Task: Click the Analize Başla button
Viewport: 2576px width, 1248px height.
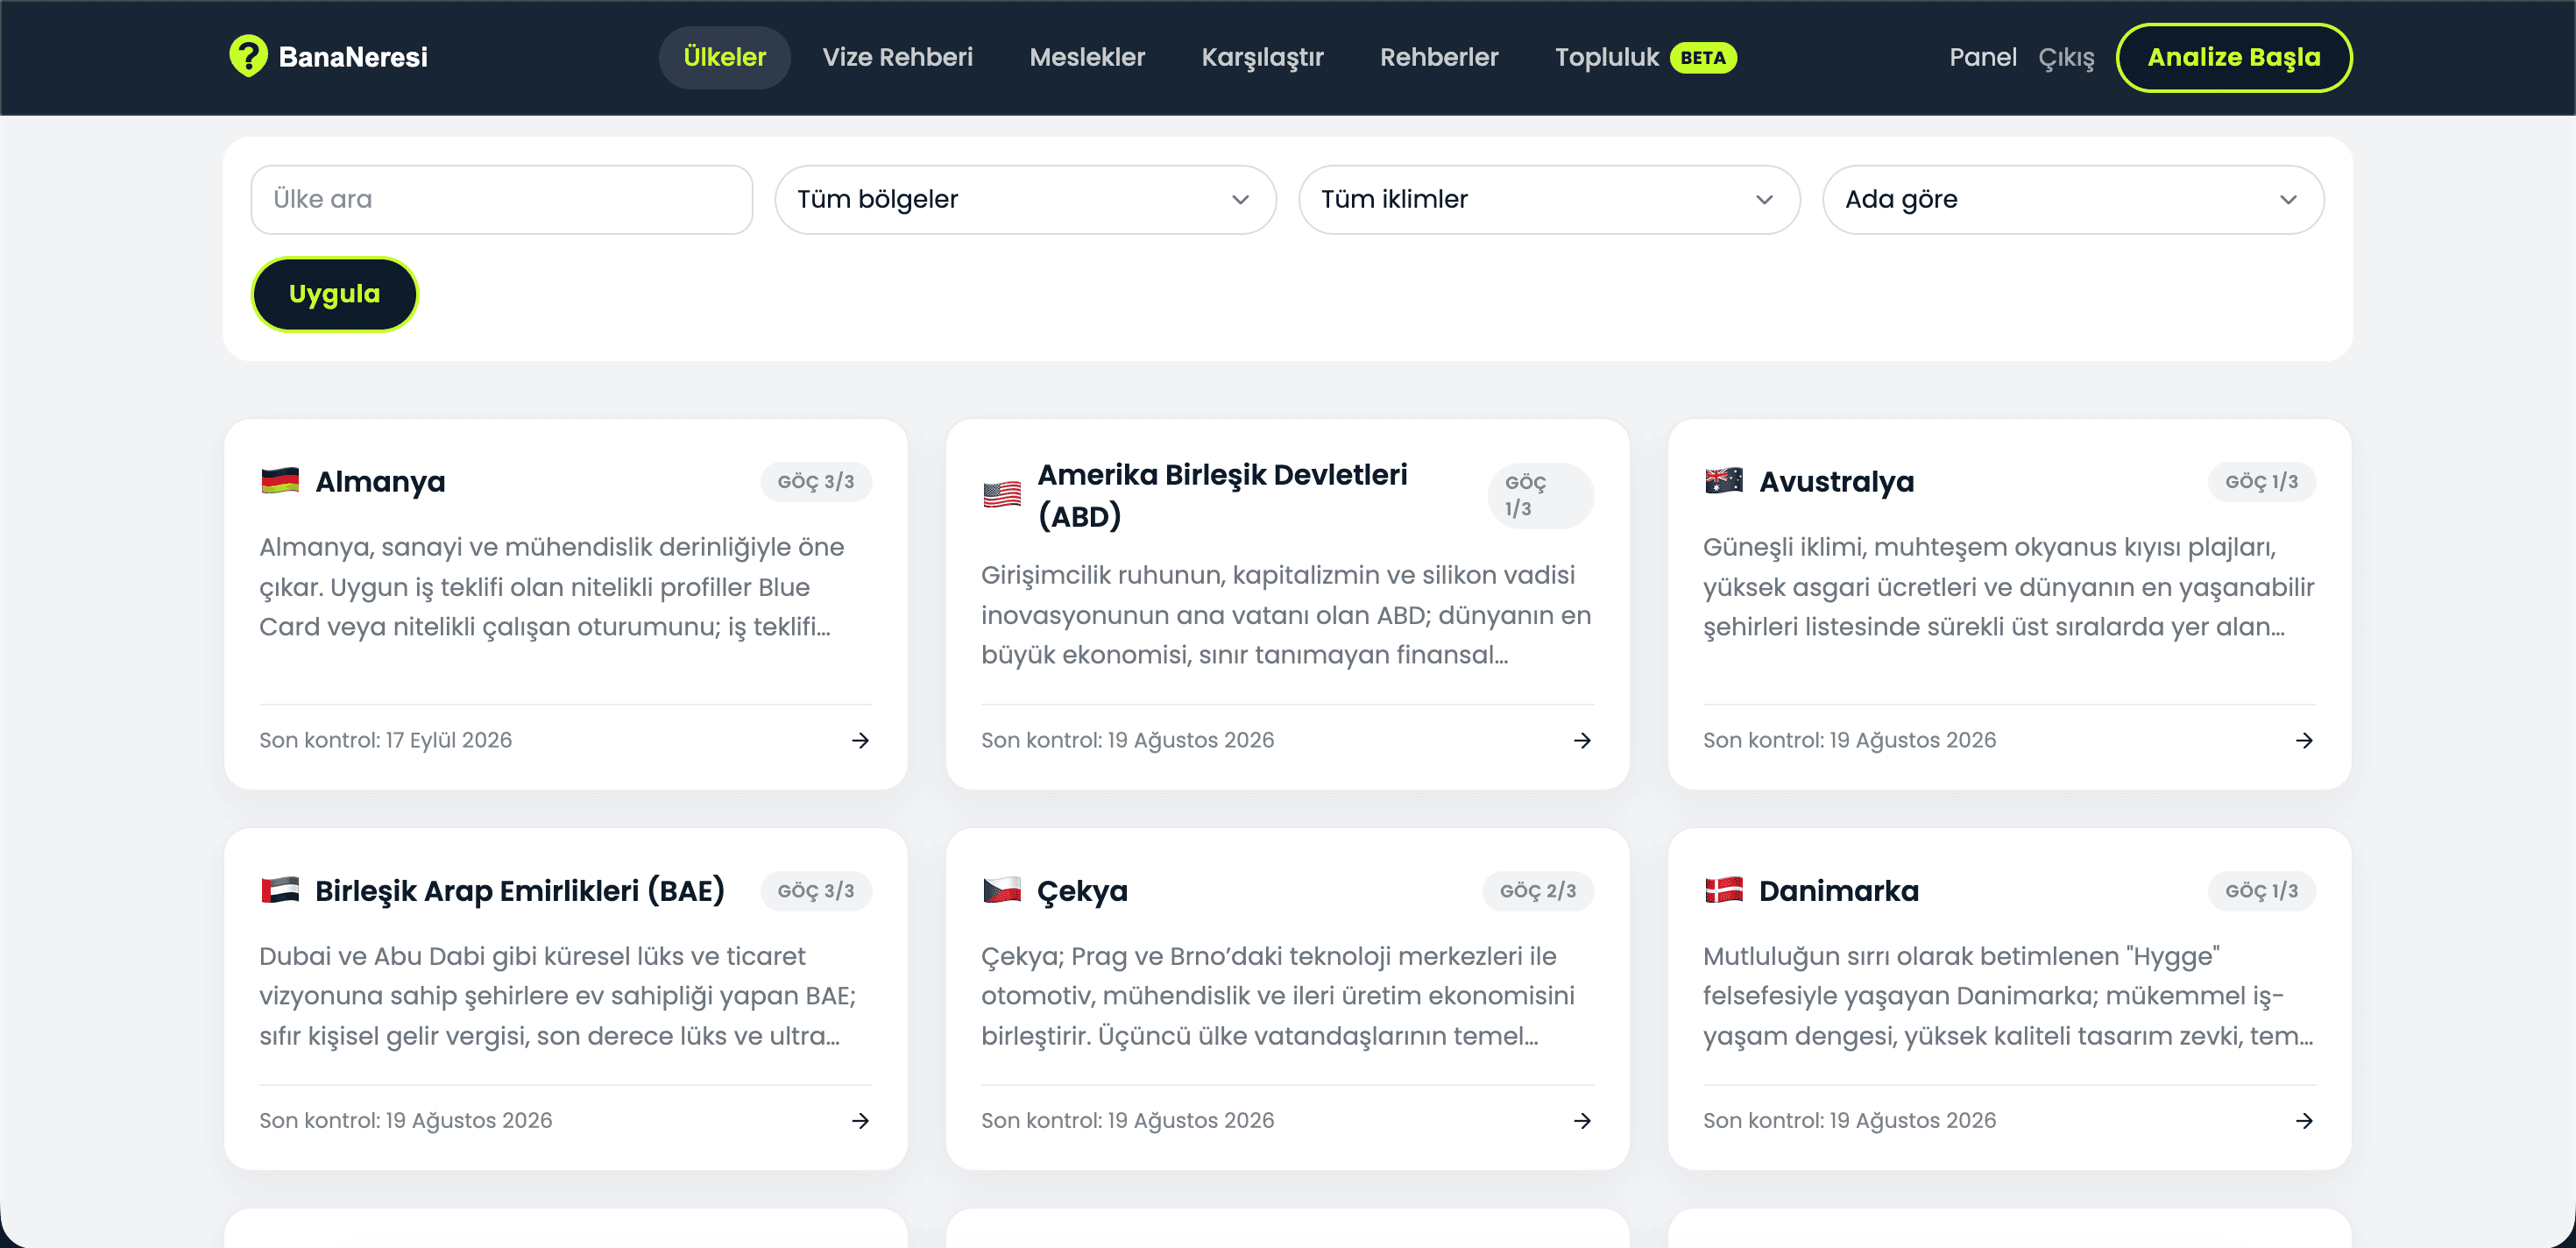Action: 2233,57
